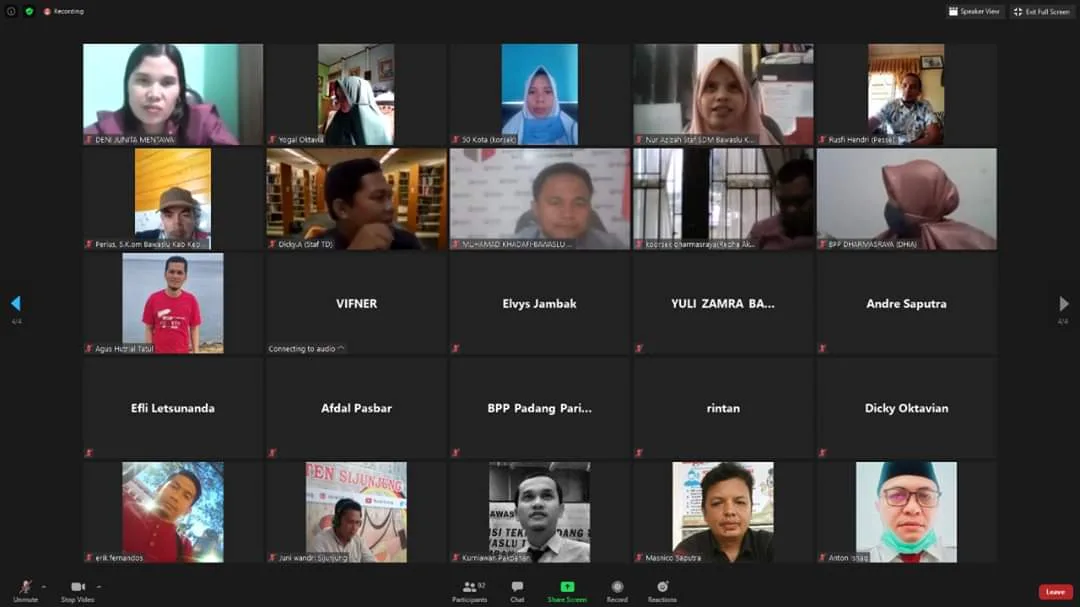Open the Reactions menu
Viewport: 1080px width, 607px height.
point(662,588)
